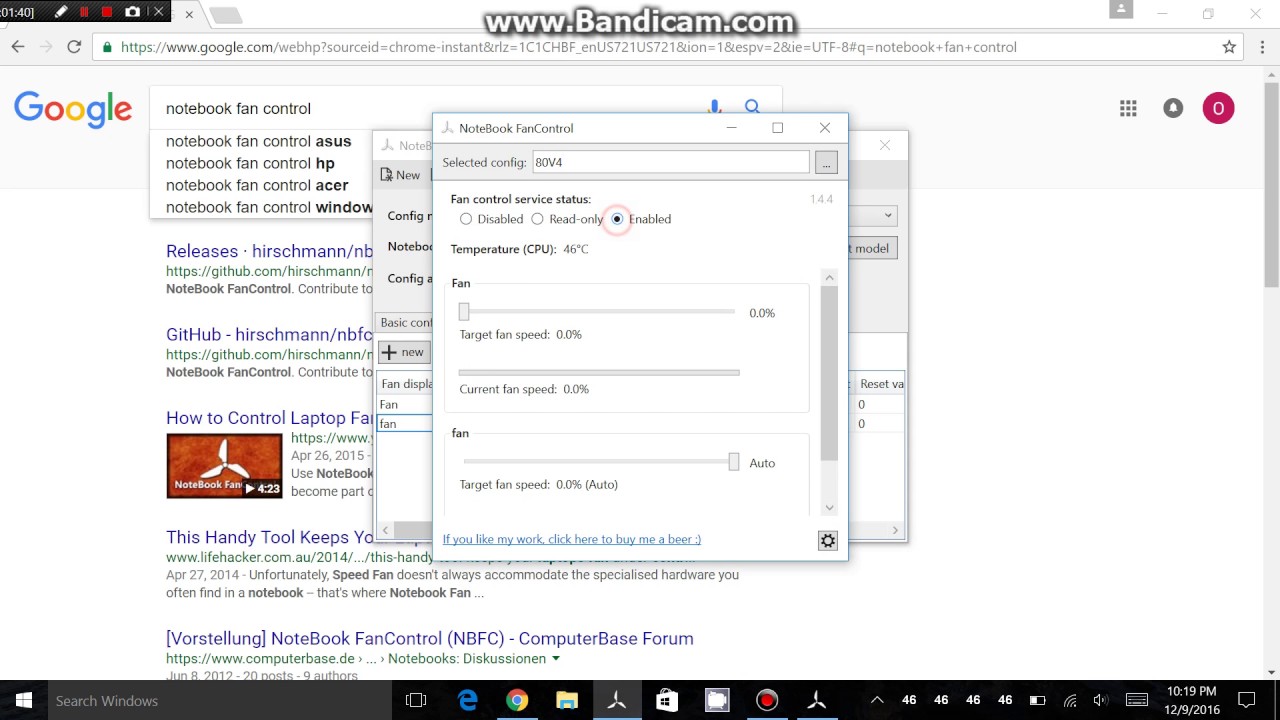The height and width of the screenshot is (720, 1280).
Task: Choose suggestion notebook fan control hp
Action: [x=250, y=163]
